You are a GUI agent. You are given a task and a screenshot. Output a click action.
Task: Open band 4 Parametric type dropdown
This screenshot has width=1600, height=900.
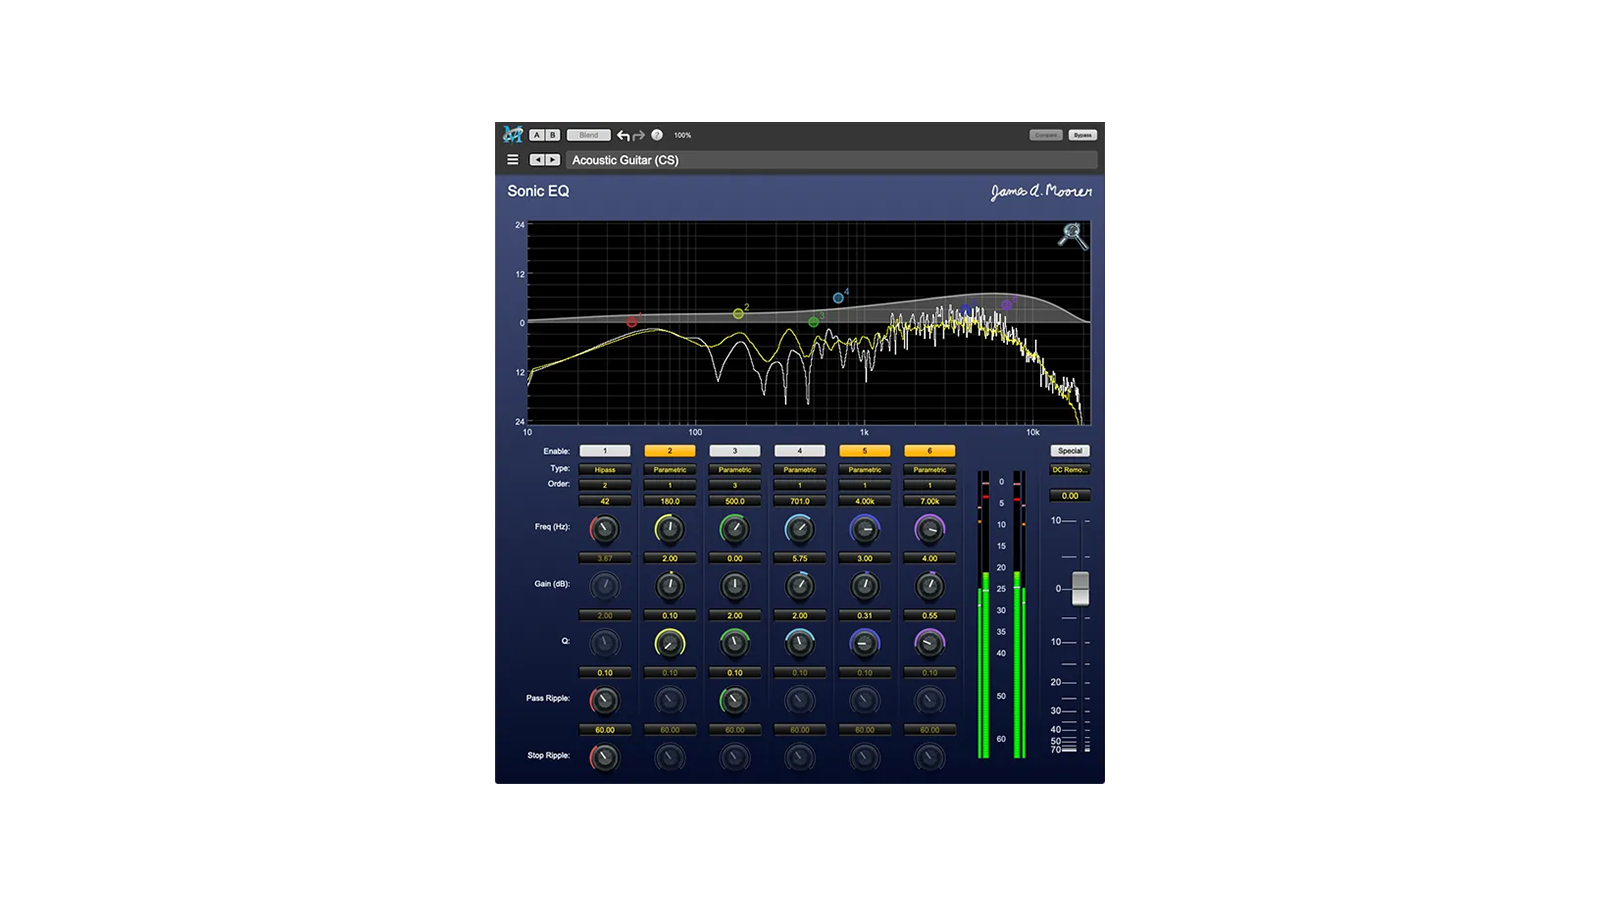pos(800,469)
